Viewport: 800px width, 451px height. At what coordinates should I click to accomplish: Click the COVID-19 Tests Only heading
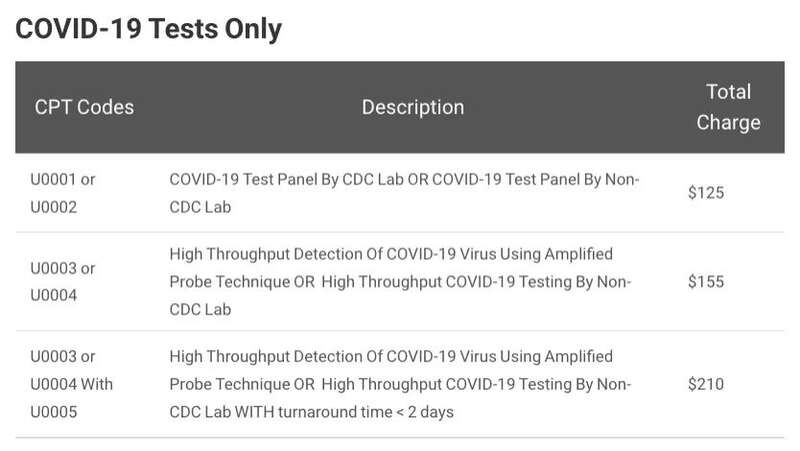click(x=148, y=29)
